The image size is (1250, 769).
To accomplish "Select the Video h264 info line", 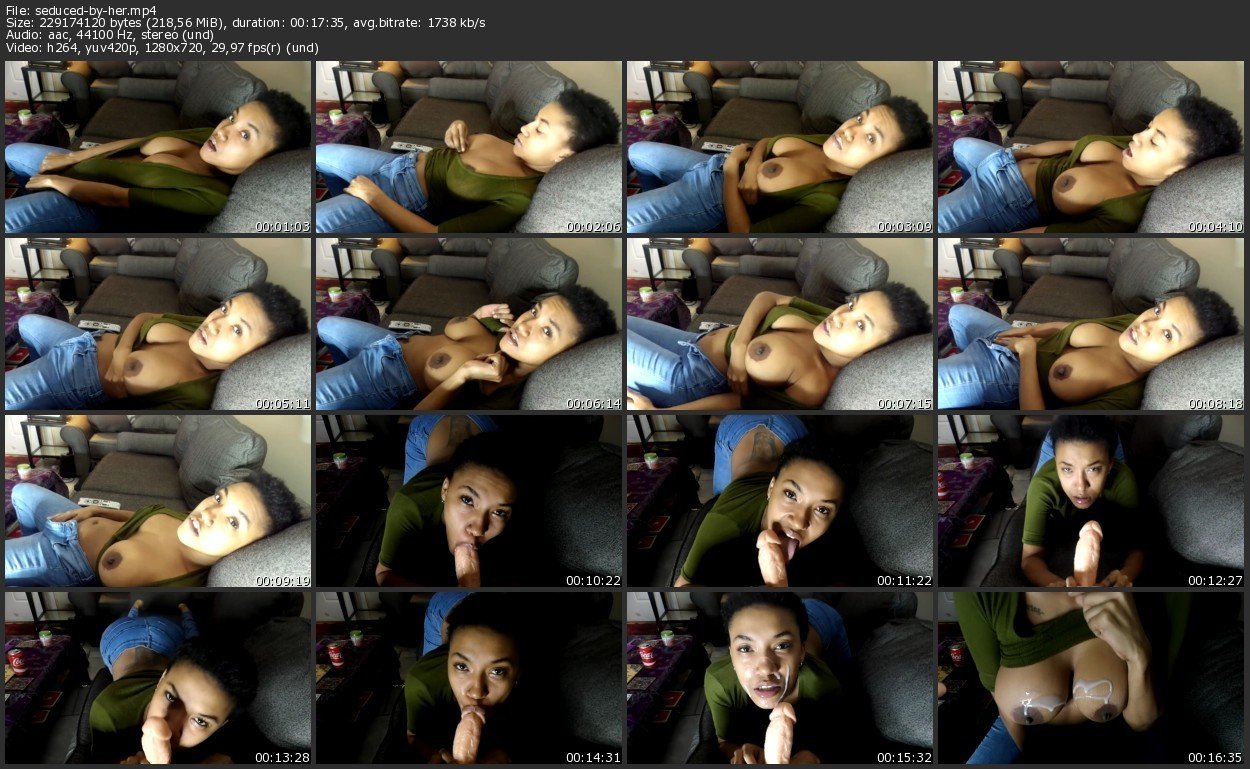I will click(x=175, y=48).
